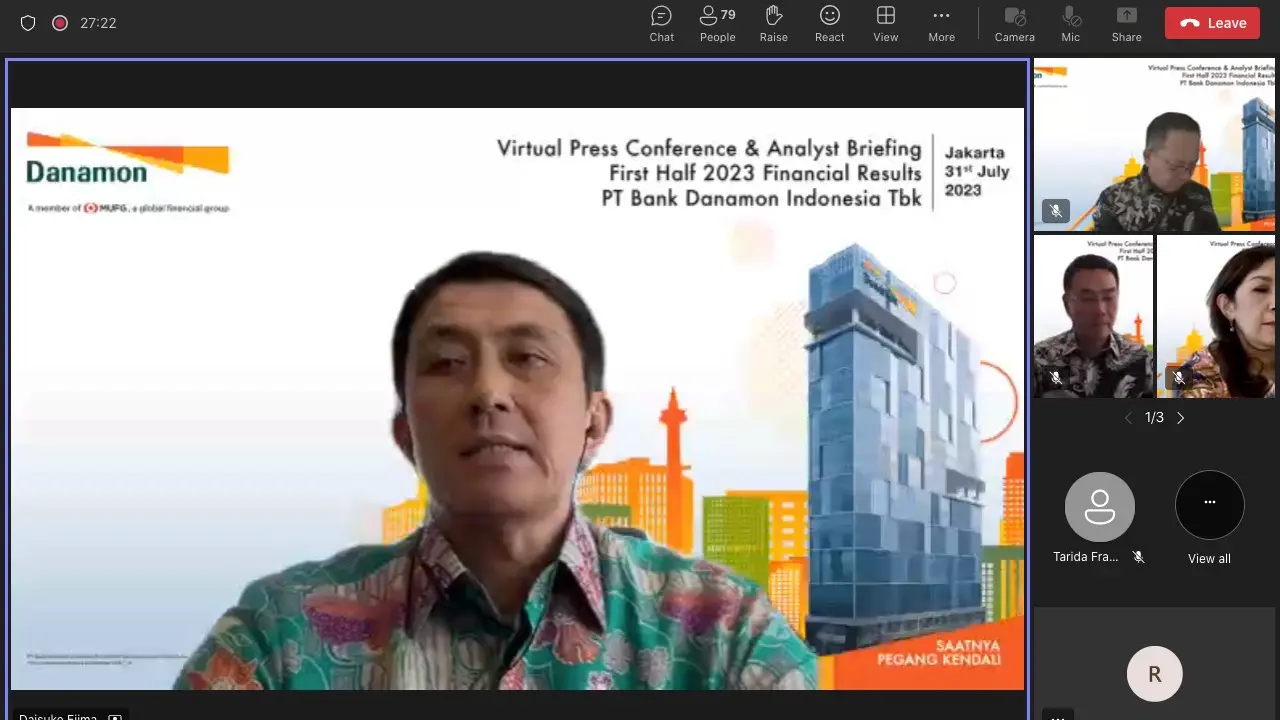Go to next participant page
The width and height of the screenshot is (1280, 720).
(x=1181, y=418)
